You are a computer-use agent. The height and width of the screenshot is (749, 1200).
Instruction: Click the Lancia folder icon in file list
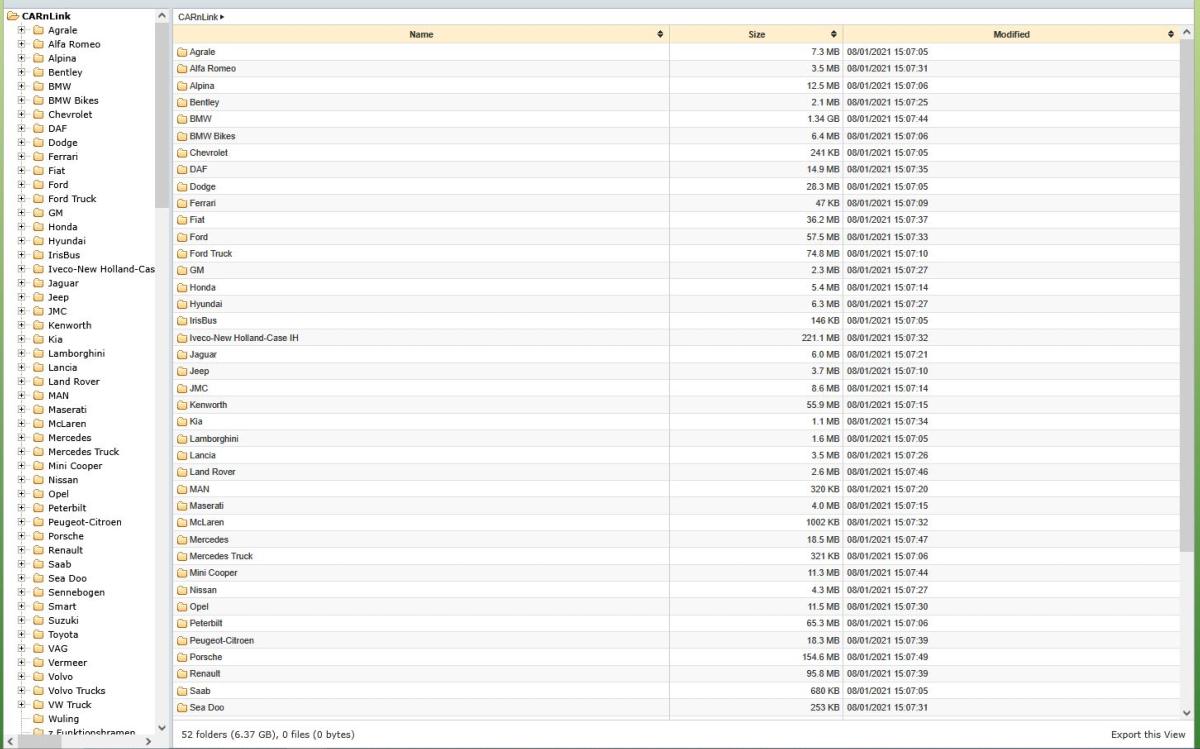pyautogui.click(x=182, y=456)
